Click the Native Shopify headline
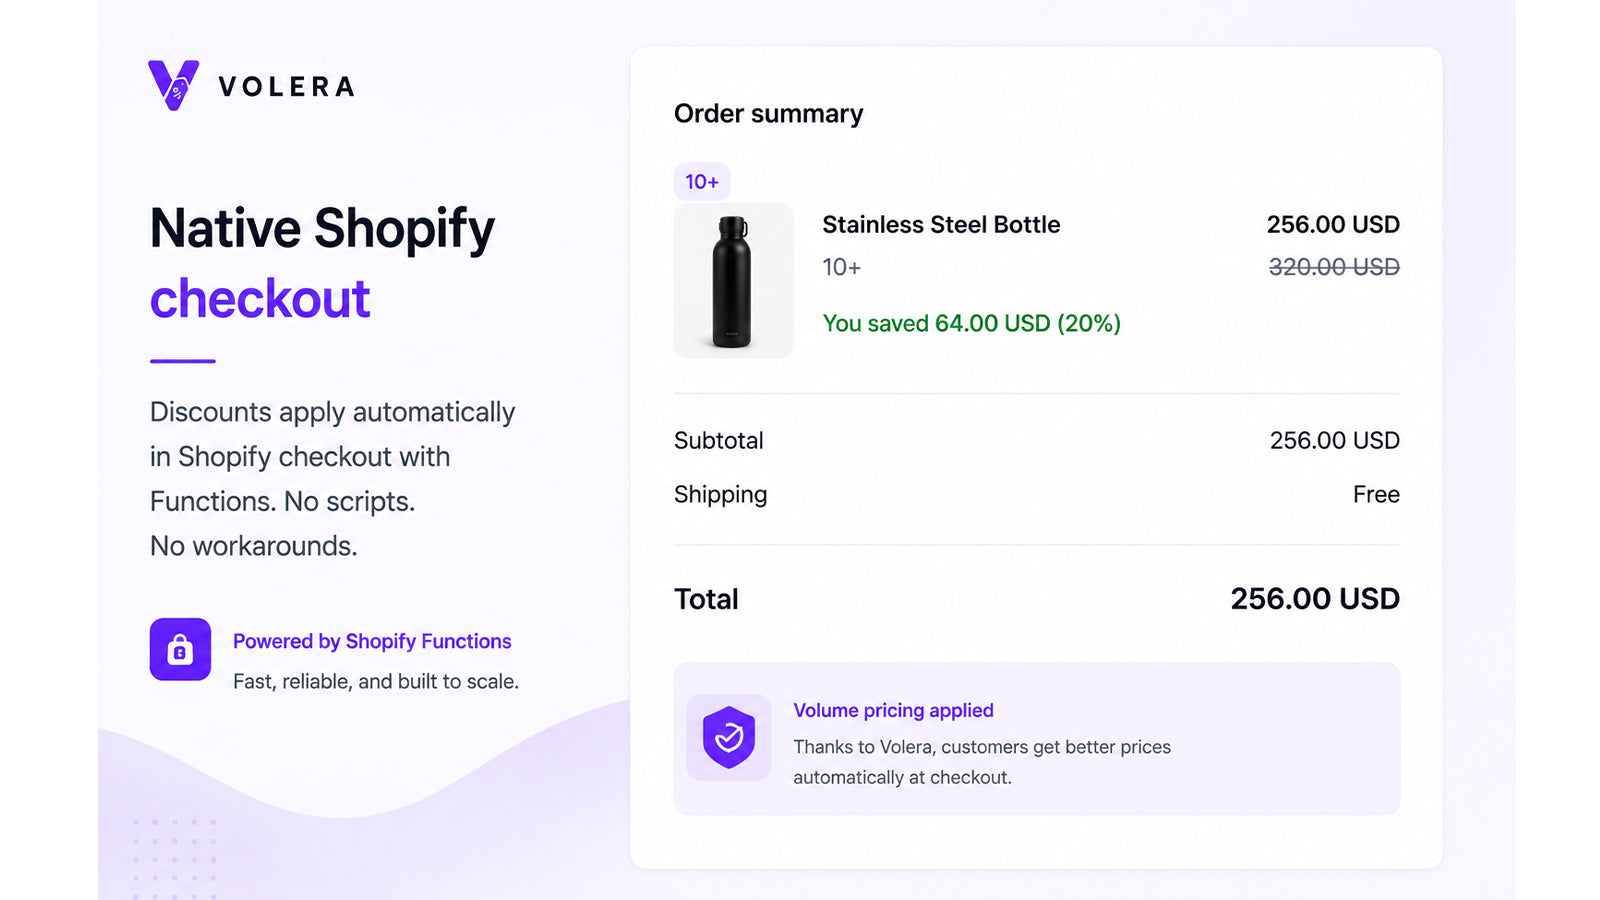The width and height of the screenshot is (1600, 900). click(x=322, y=230)
